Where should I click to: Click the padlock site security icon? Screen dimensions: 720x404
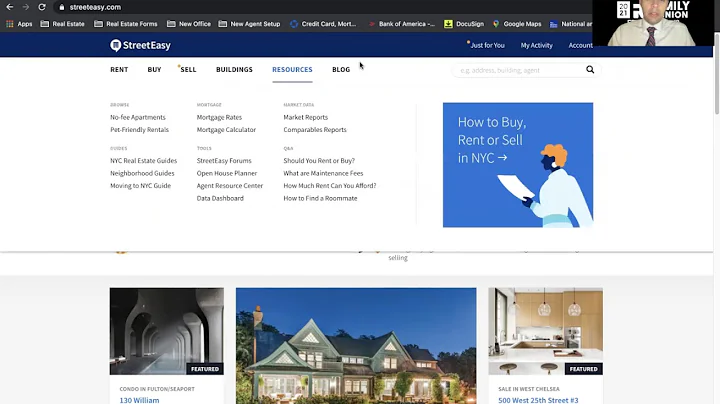[62, 7]
